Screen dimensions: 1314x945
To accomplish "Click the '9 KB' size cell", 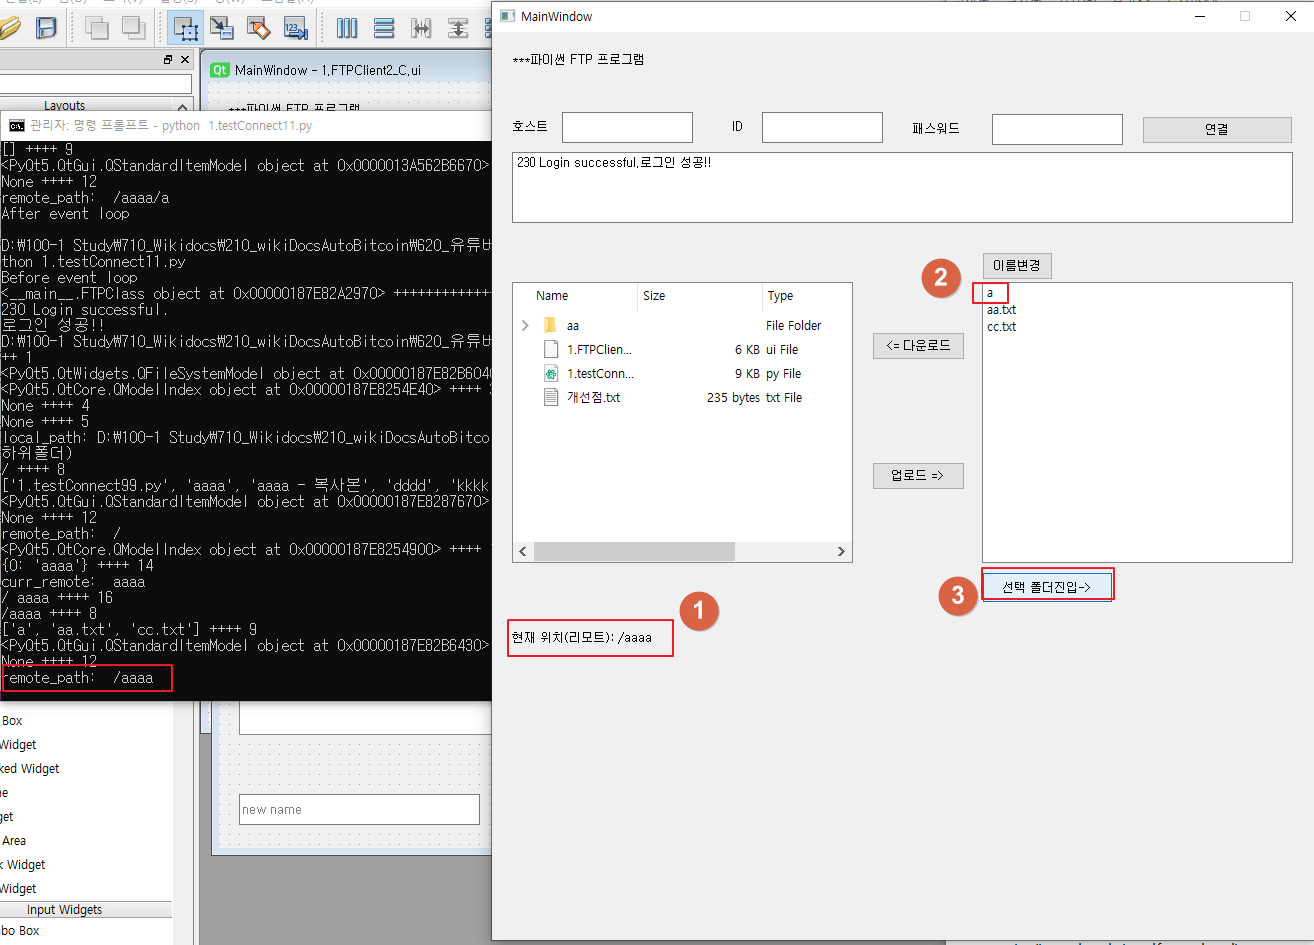I will tap(747, 374).
